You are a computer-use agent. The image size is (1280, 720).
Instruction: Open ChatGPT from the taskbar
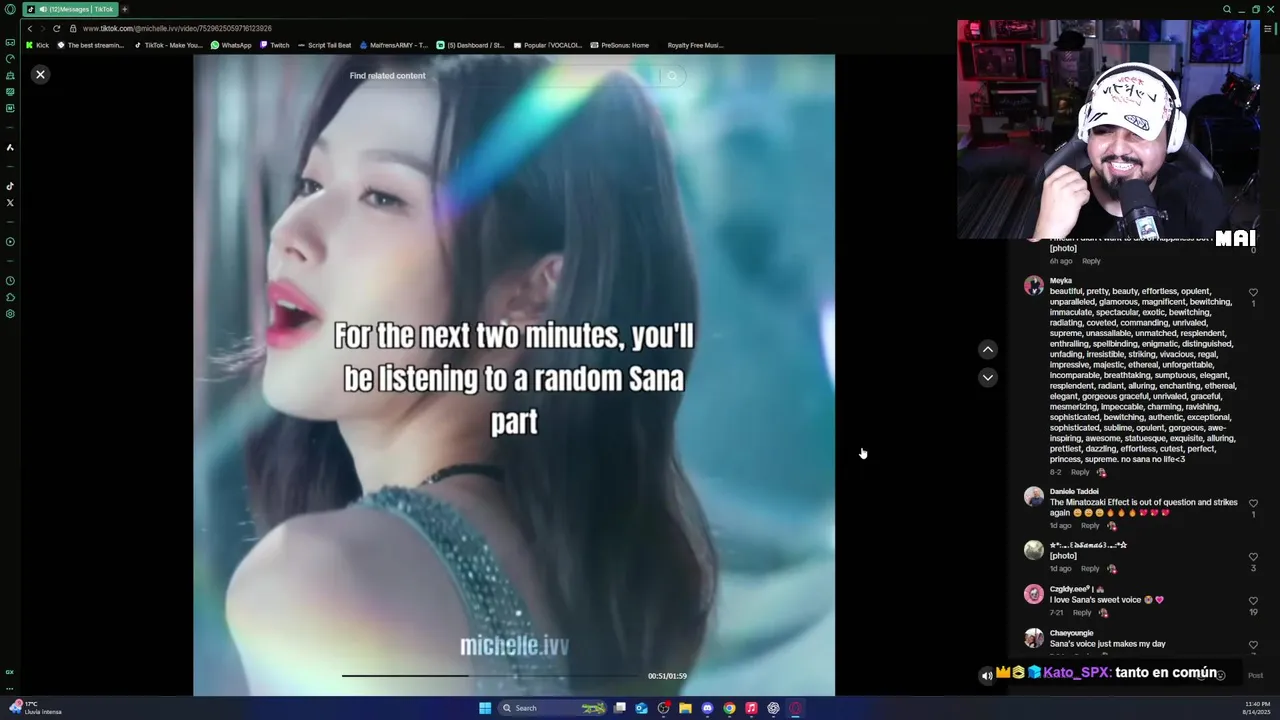coord(773,708)
